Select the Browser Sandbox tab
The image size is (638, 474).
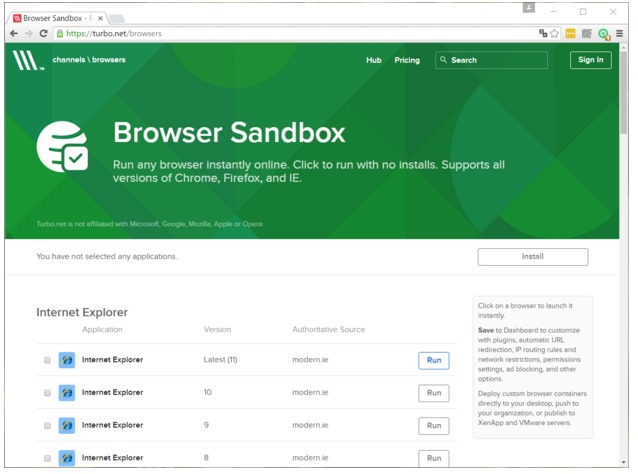55,18
